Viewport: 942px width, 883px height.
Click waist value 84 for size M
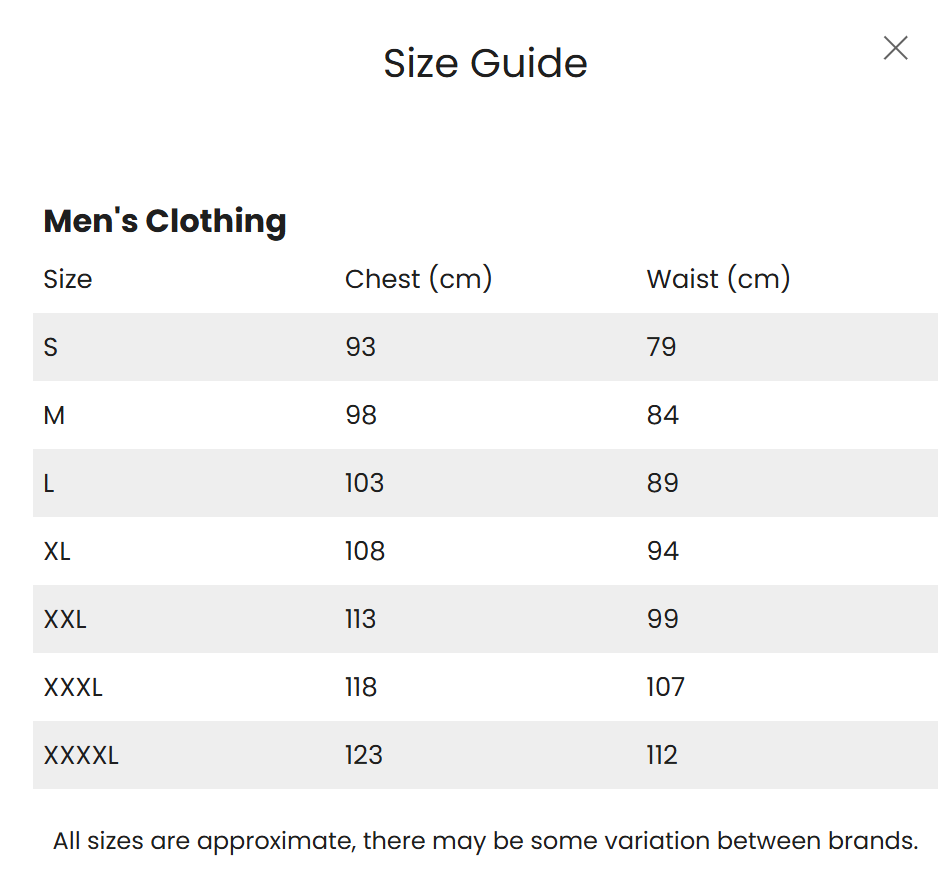[662, 415]
